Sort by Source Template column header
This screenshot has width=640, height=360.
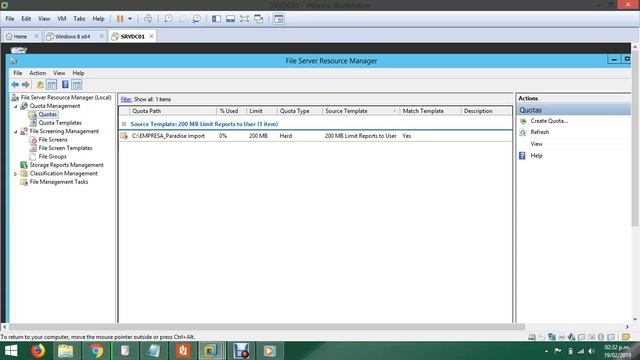[x=361, y=111]
